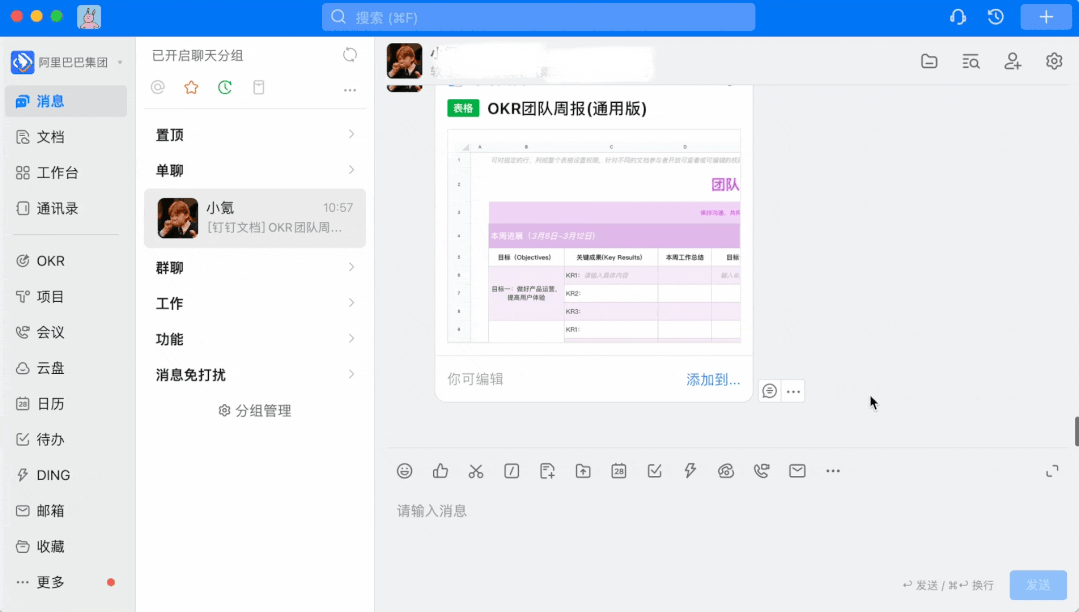Expand the 消息免打扰 chat group
This screenshot has height=612, width=1079.
[x=255, y=375]
